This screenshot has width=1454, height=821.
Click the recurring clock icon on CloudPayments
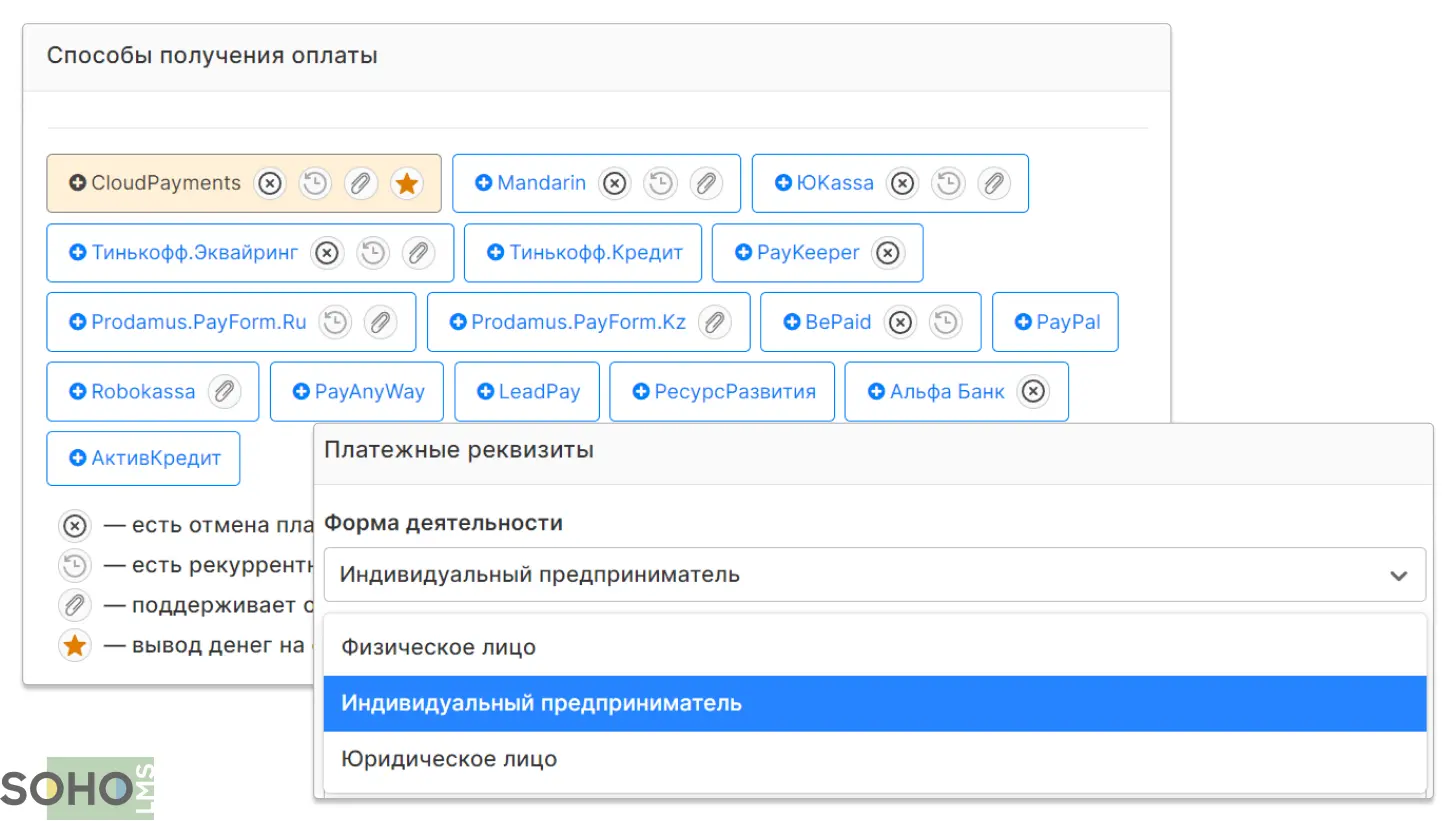315,183
